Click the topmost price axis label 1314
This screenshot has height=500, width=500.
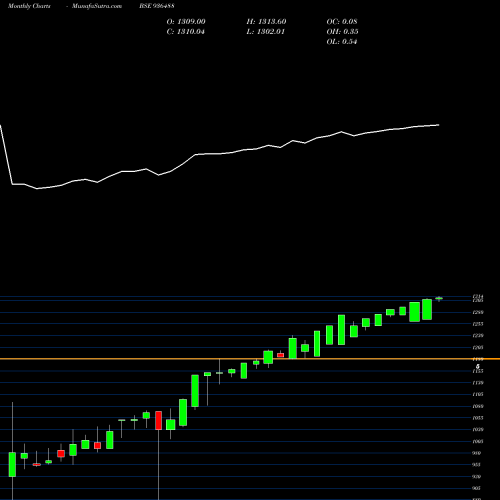click(478, 297)
